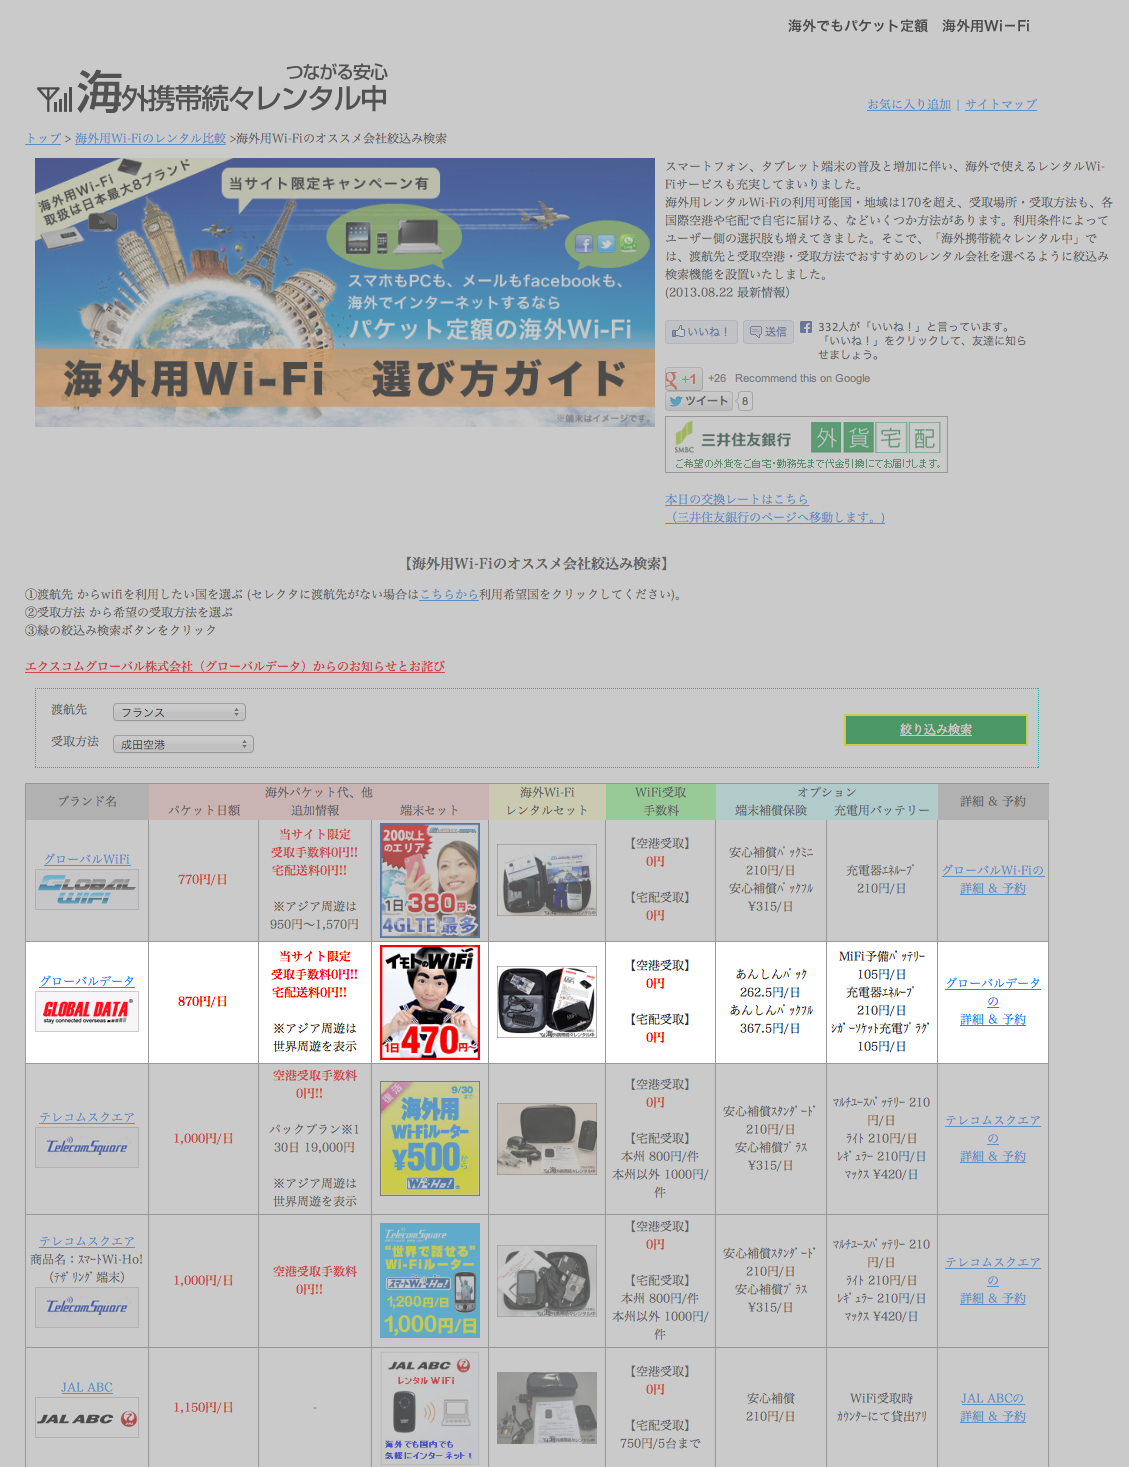Click the グローバルデータ brand name link
Screen dimensions: 1129x1467
pos(87,981)
